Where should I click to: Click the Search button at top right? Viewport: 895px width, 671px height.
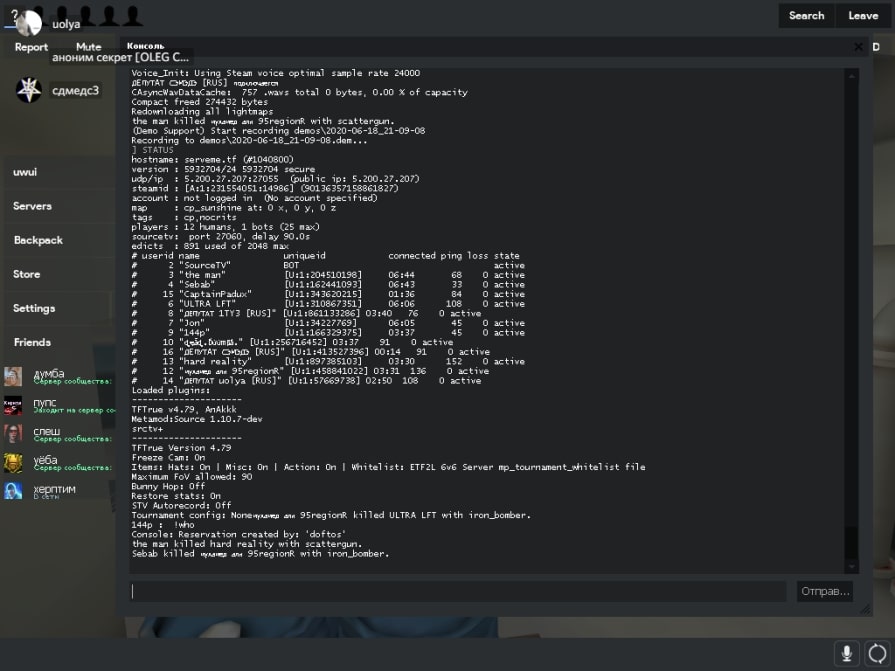(806, 15)
